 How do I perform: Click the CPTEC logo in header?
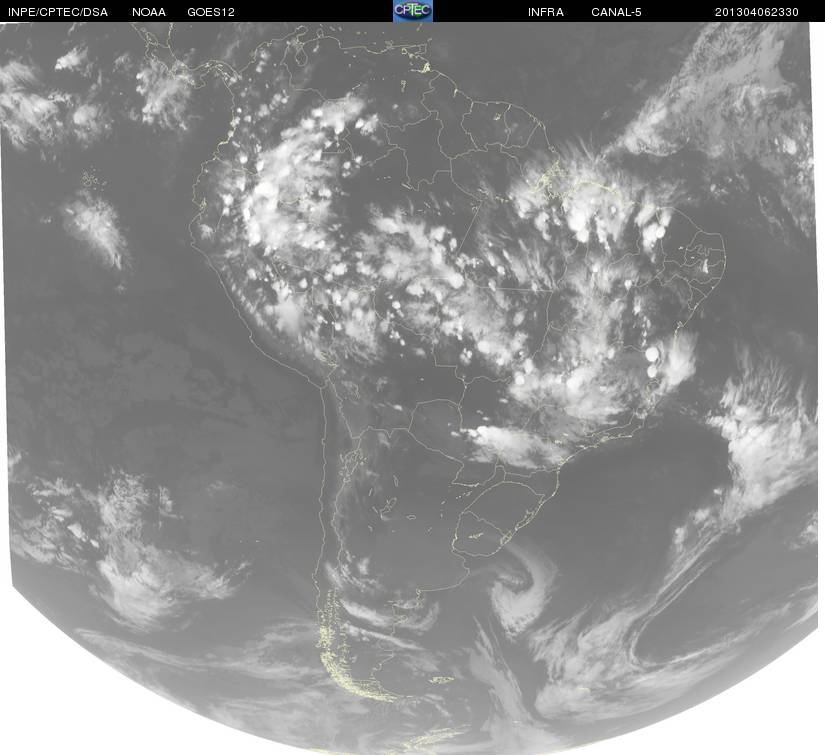(x=413, y=11)
